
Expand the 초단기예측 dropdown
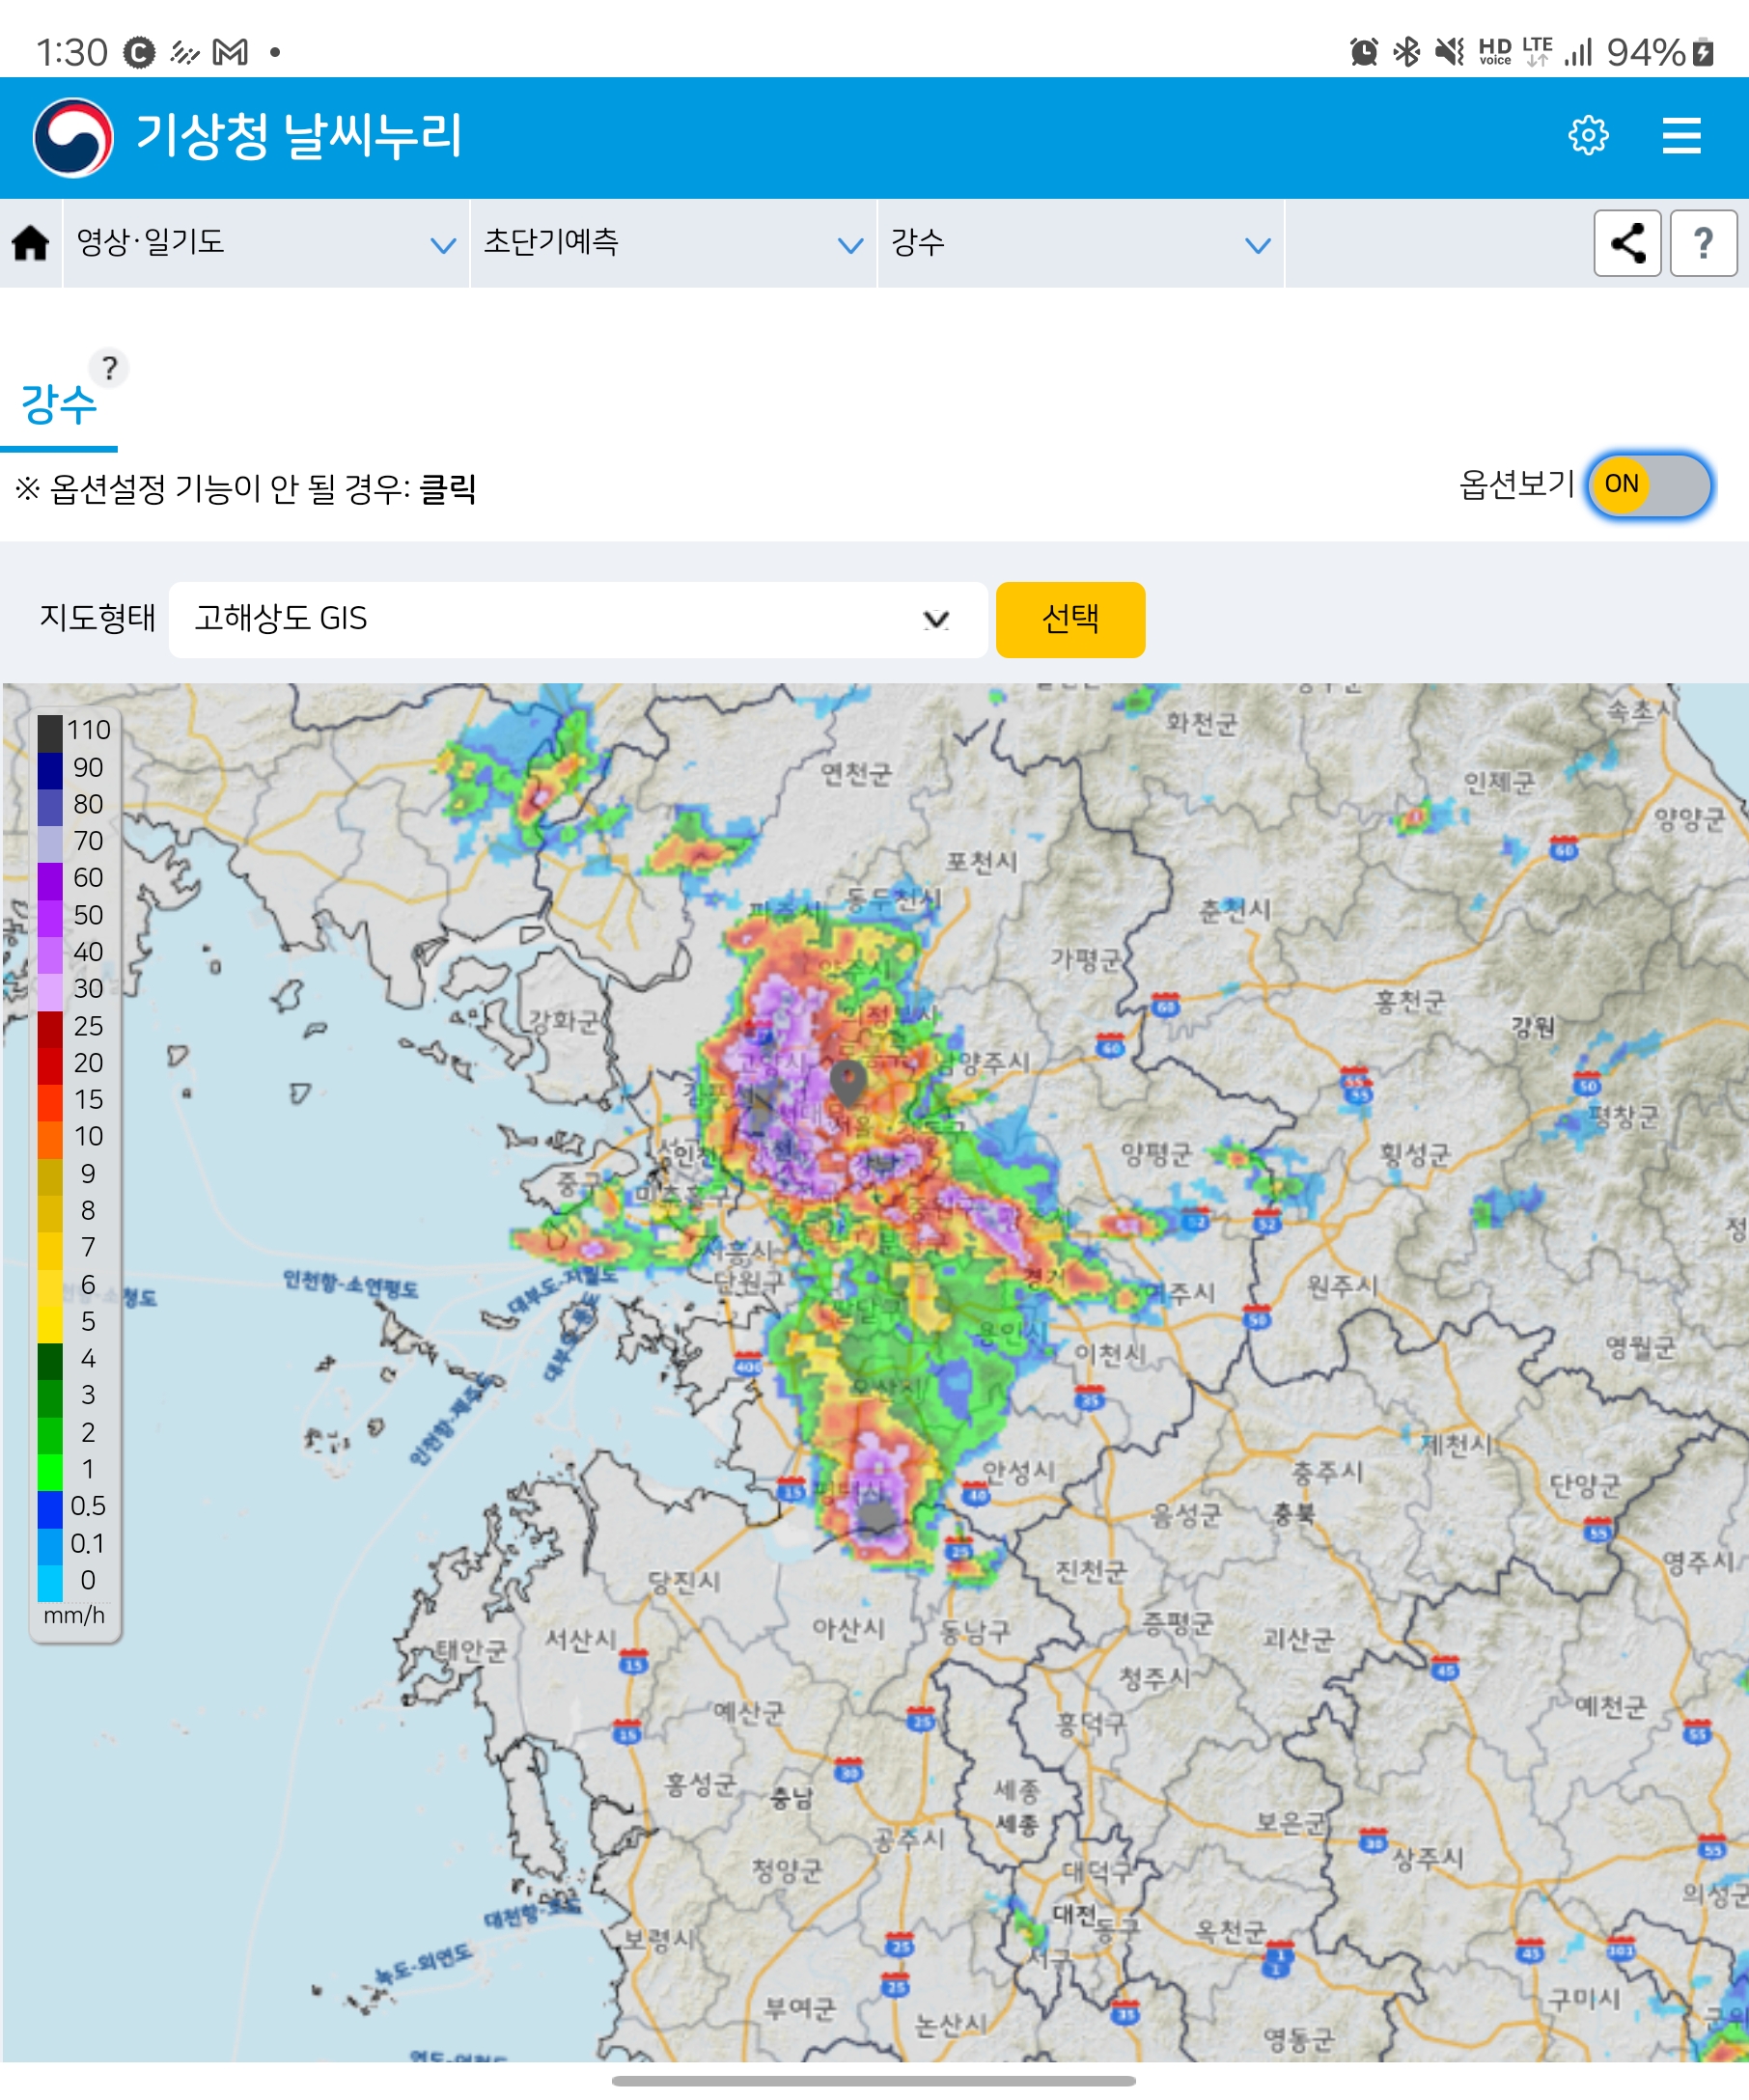(x=672, y=243)
